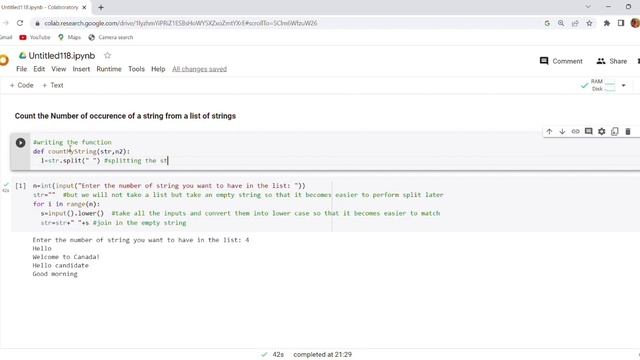Viewport: 640px width, 360px height.
Task: Open cell editor settings gear
Action: [602, 131]
